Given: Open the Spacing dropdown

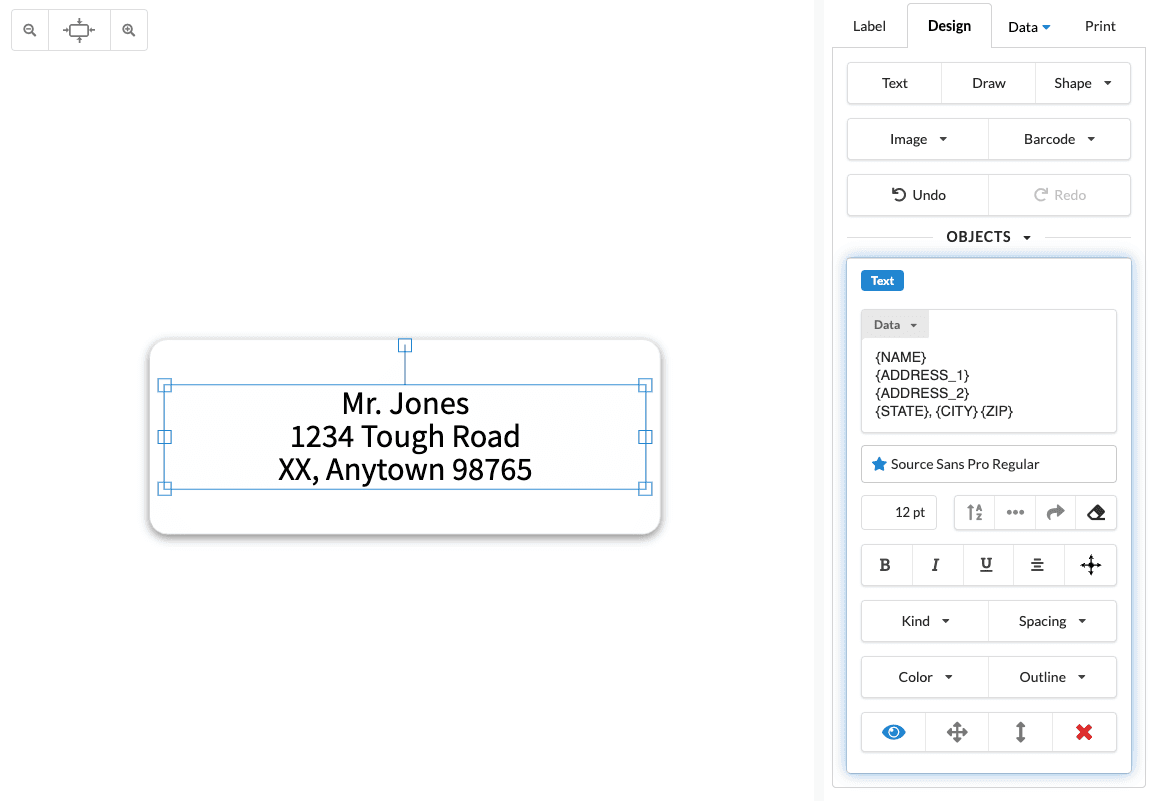Looking at the screenshot, I should [1052, 621].
